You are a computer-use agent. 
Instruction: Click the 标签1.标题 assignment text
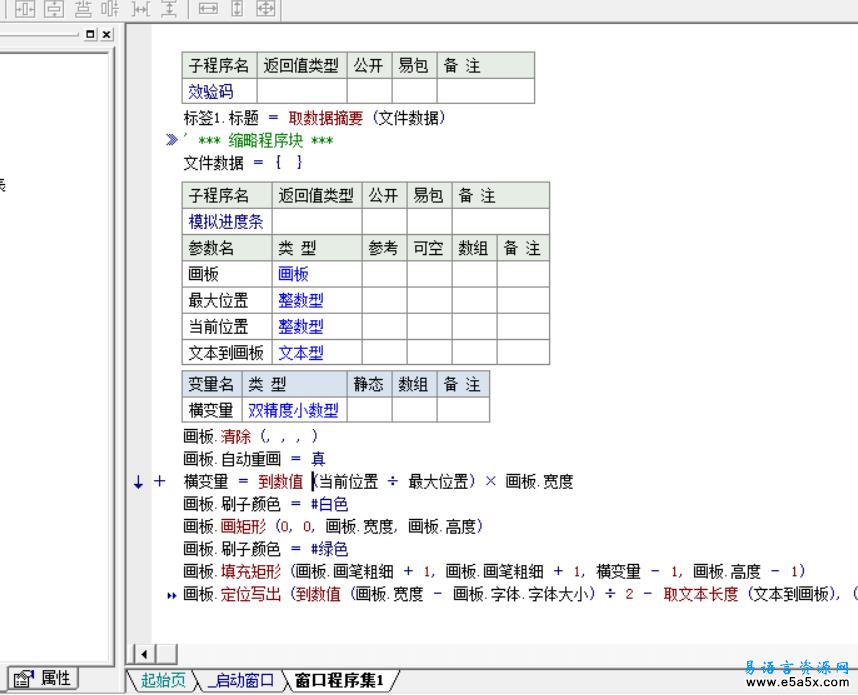point(221,118)
